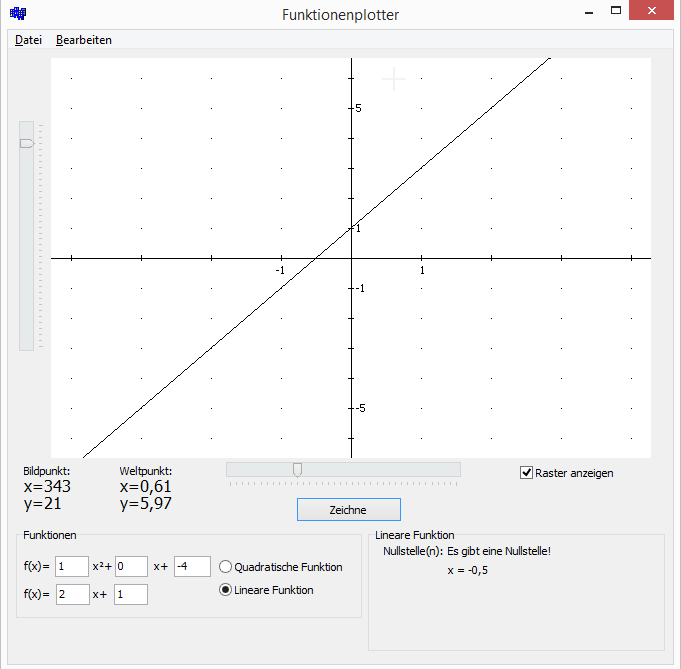
Task: Select Lineare Funktion radio button
Action: click(x=226, y=590)
